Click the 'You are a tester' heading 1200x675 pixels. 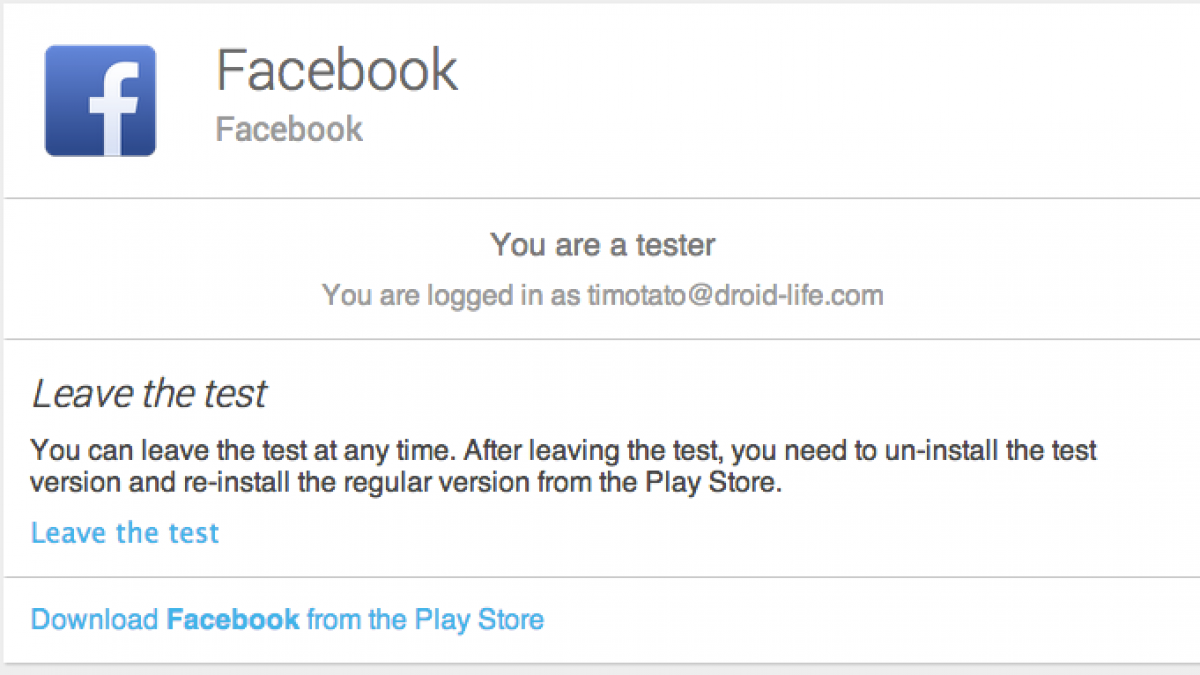(602, 245)
